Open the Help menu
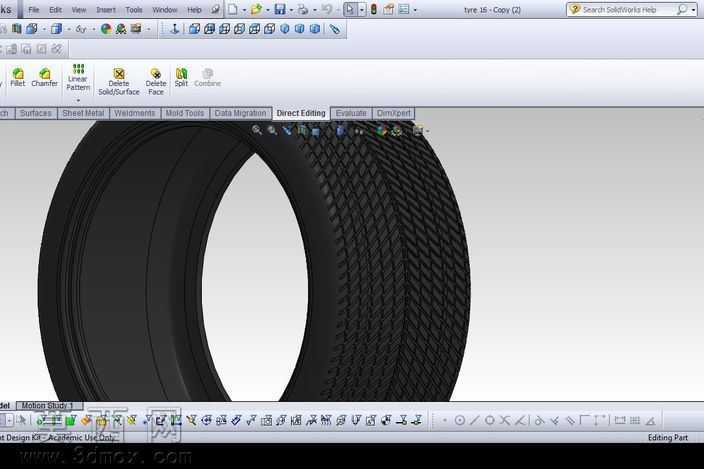Viewport: 704px width, 469px height. (x=194, y=9)
